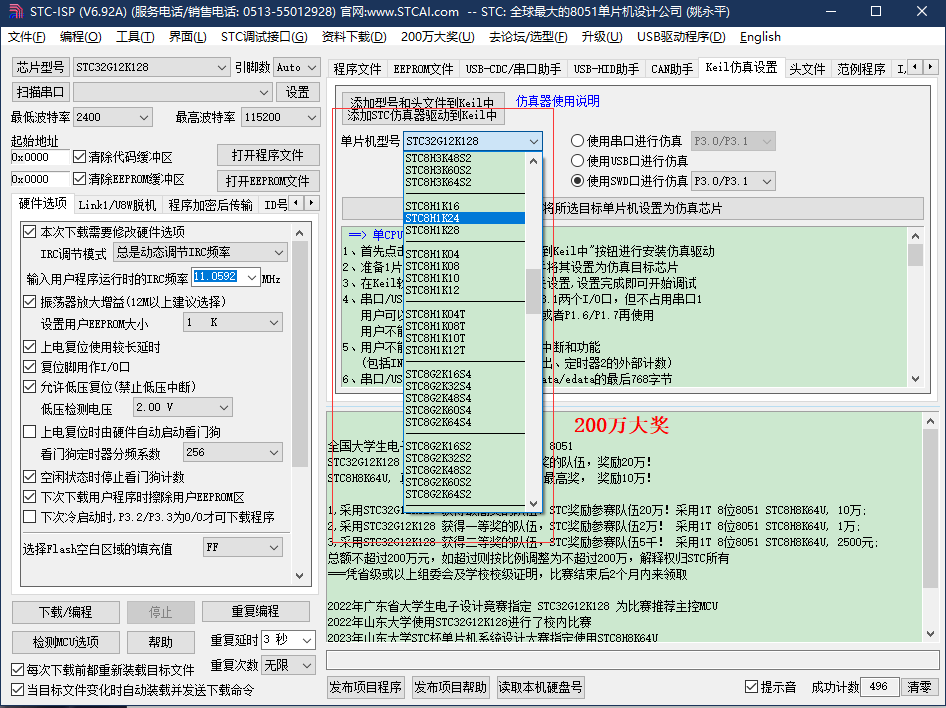The image size is (946, 708).
Task: Toggle 清除代码缓冲区 checkbox
Action: point(80,157)
